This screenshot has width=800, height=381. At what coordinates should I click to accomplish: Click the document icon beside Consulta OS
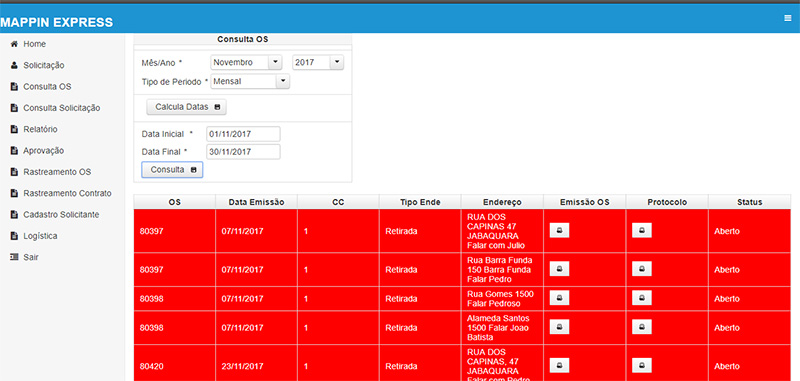14,87
